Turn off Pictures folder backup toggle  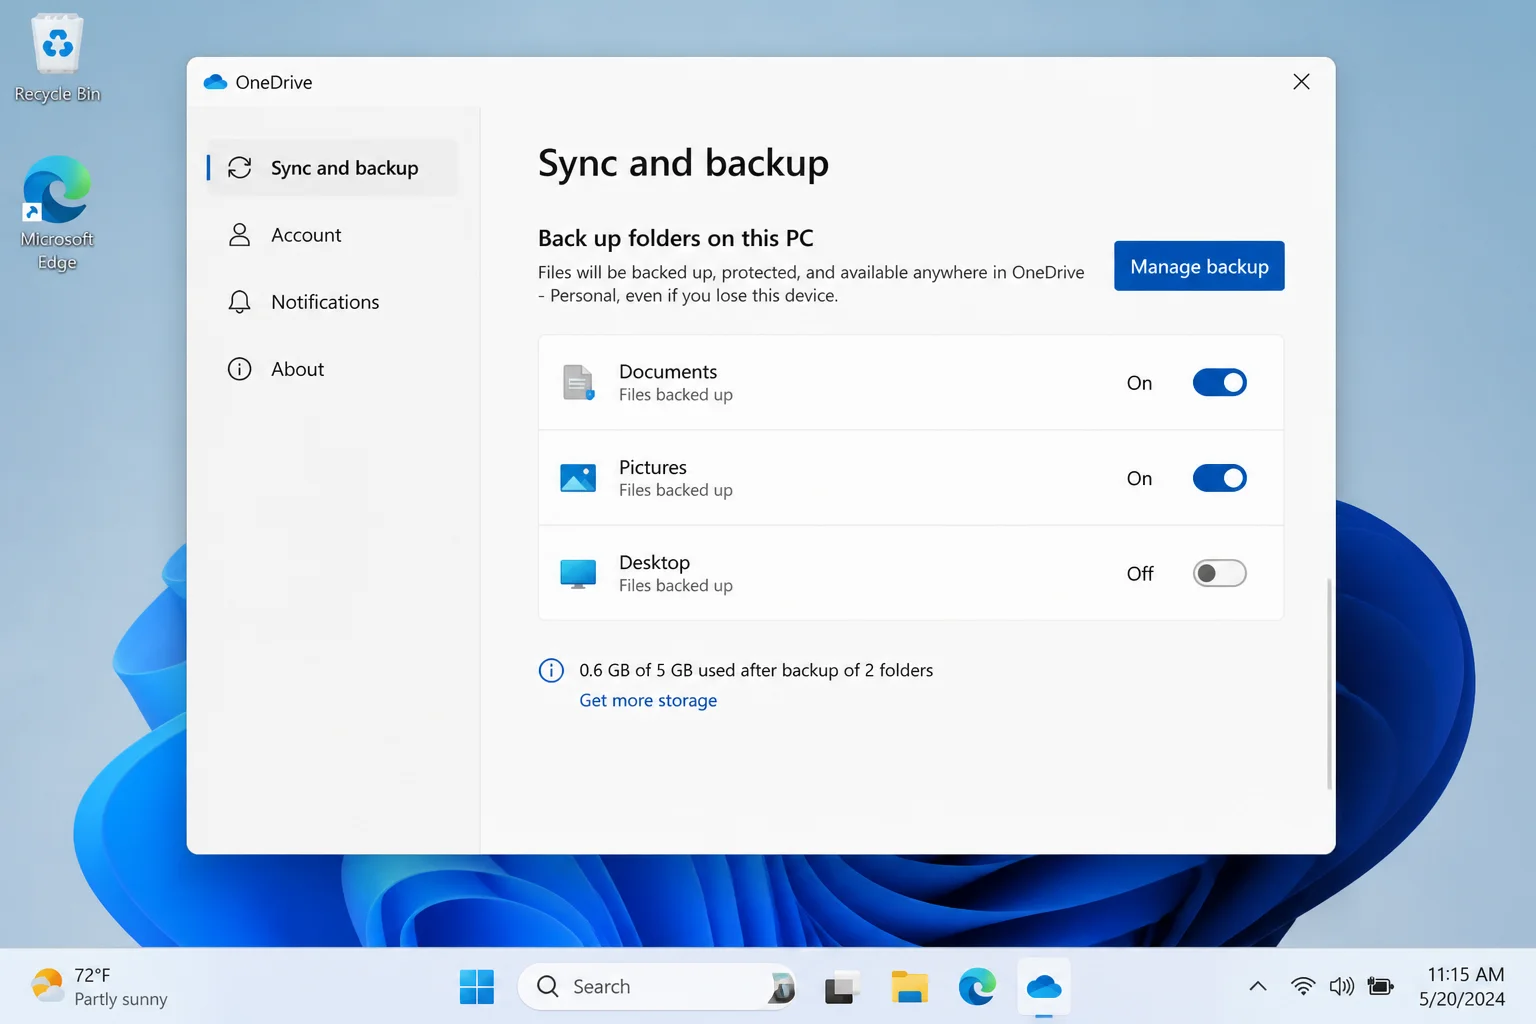pos(1219,478)
